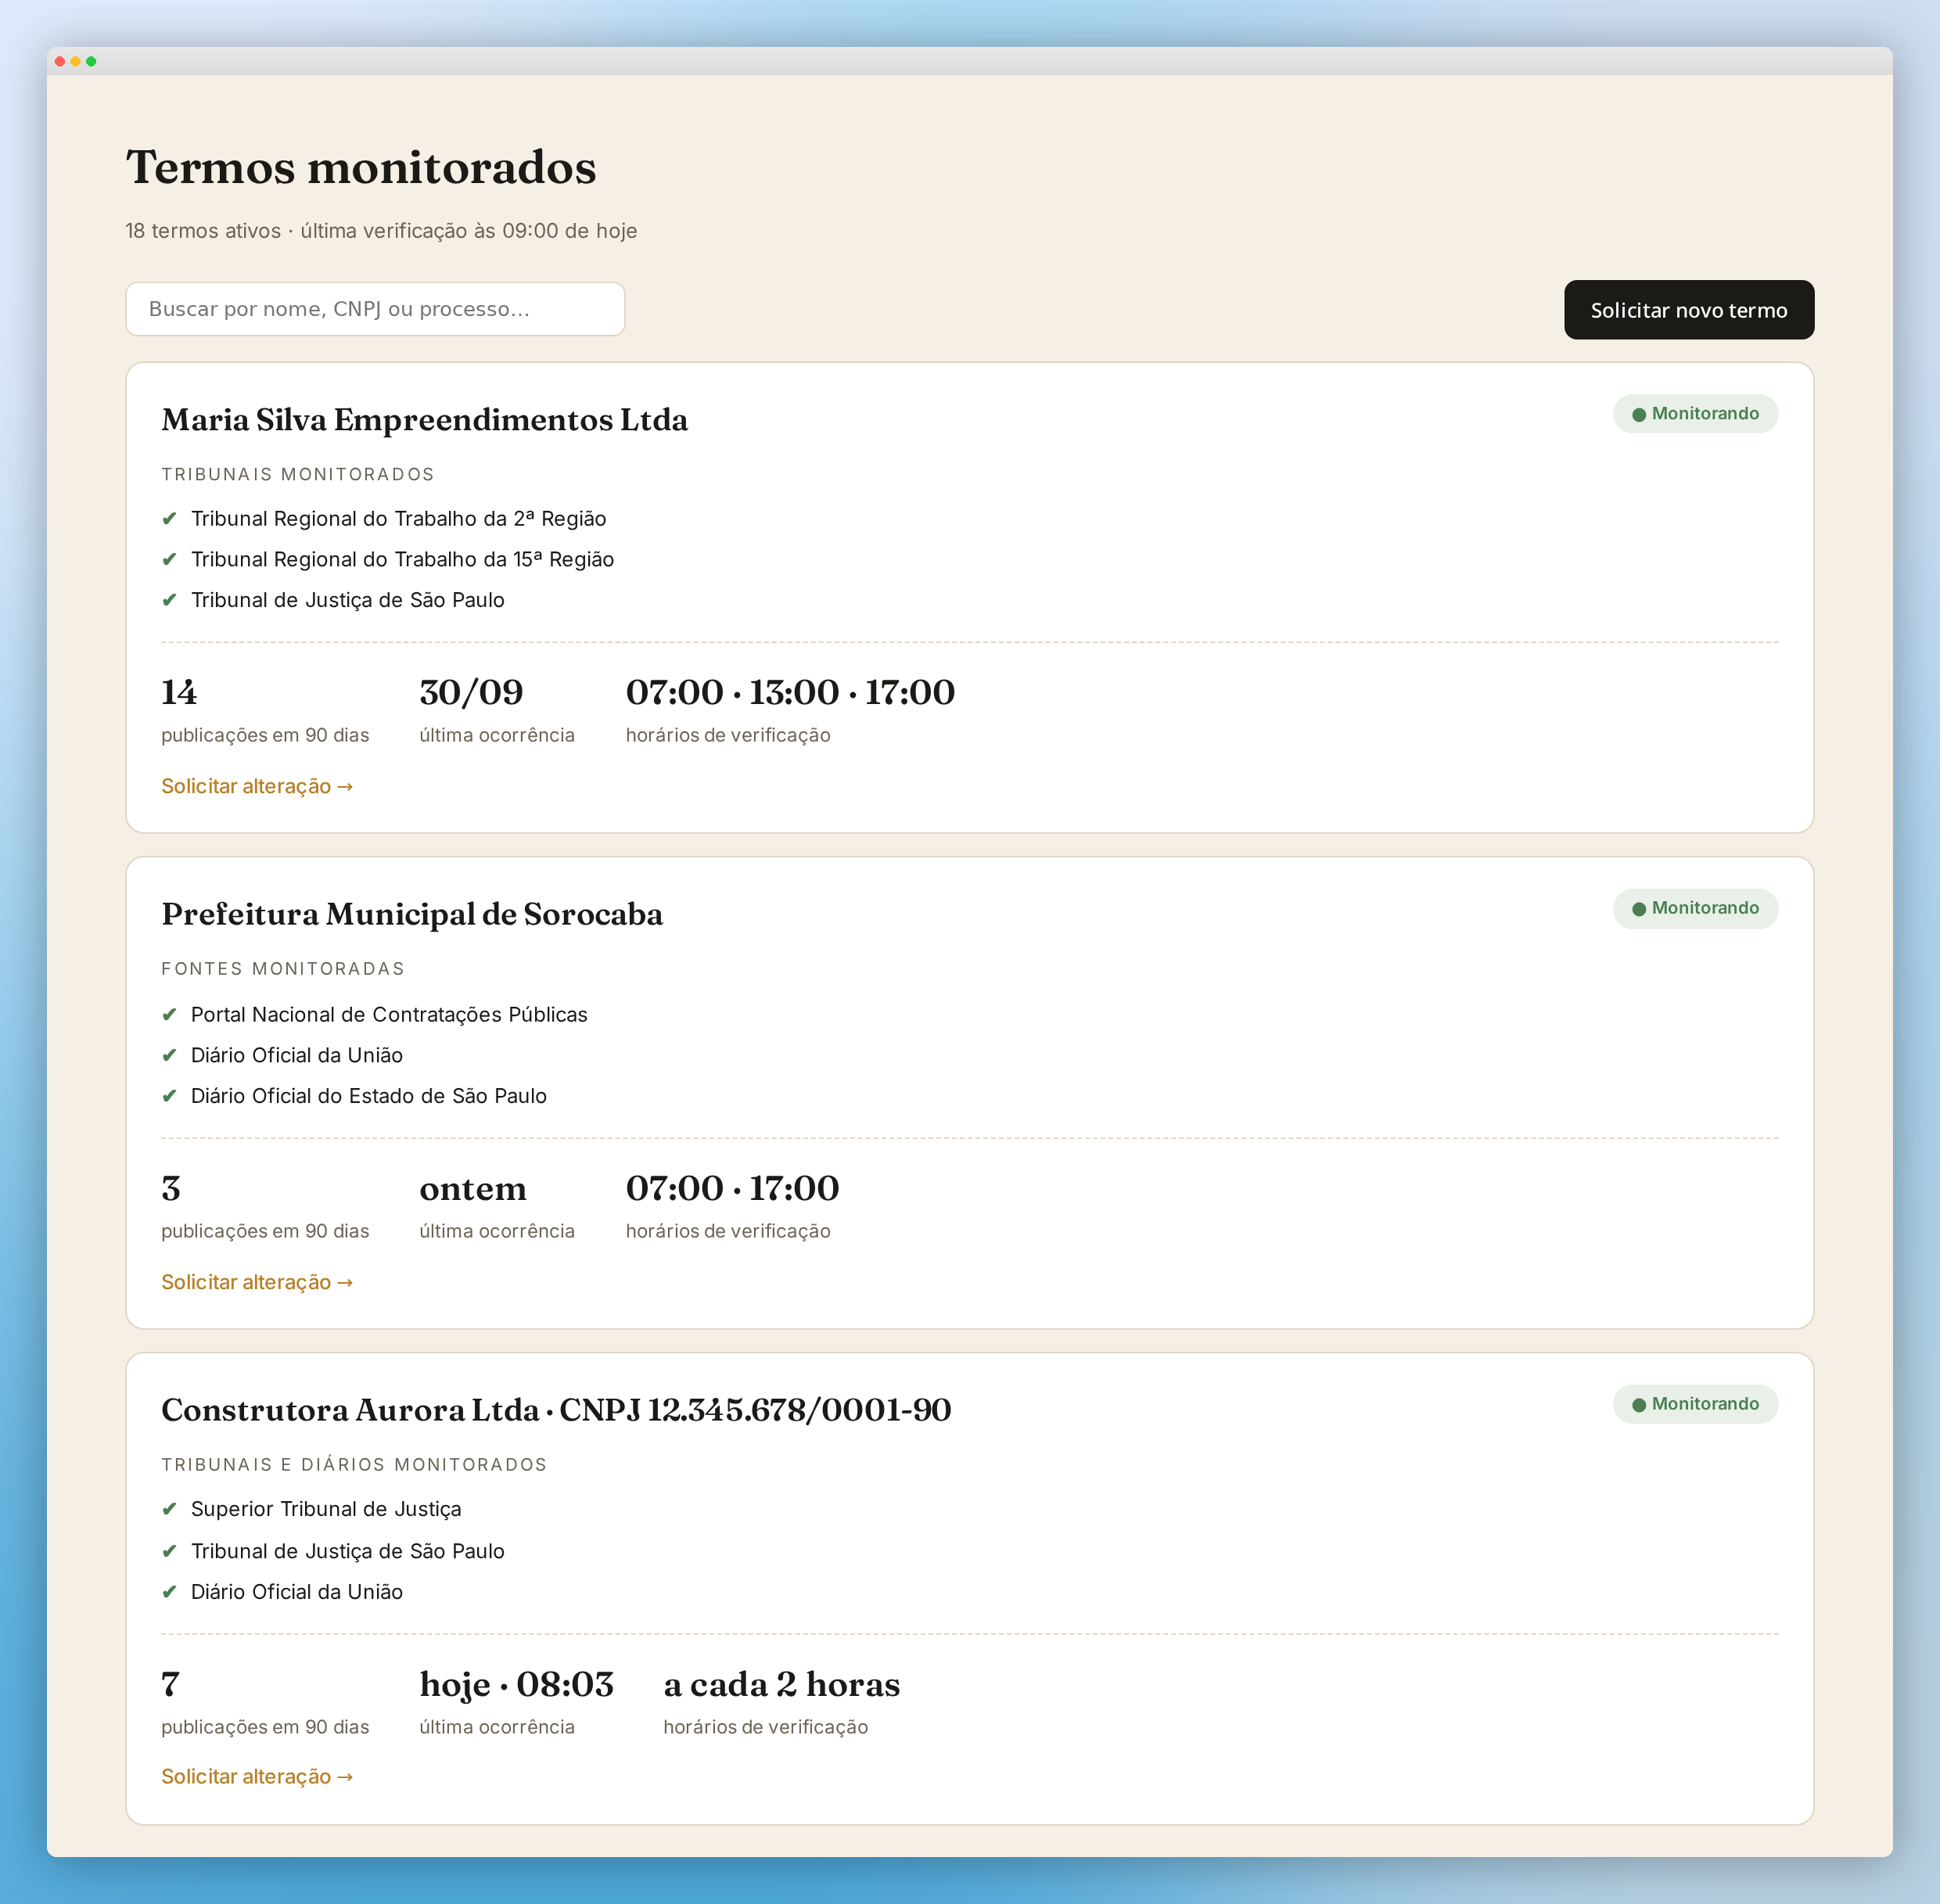Click the TRIBUNAIS E DIÁRIOS MONITORADOS label
This screenshot has height=1904, width=1940.
click(x=354, y=1464)
